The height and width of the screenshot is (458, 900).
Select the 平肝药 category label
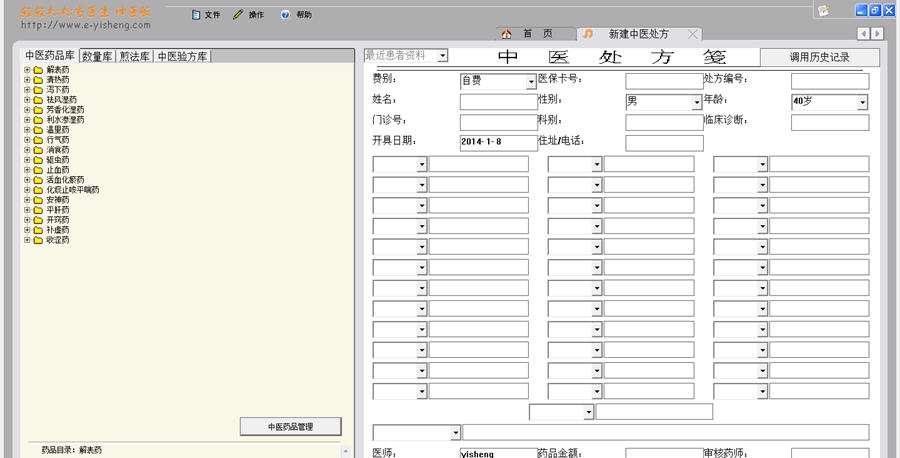pos(57,210)
